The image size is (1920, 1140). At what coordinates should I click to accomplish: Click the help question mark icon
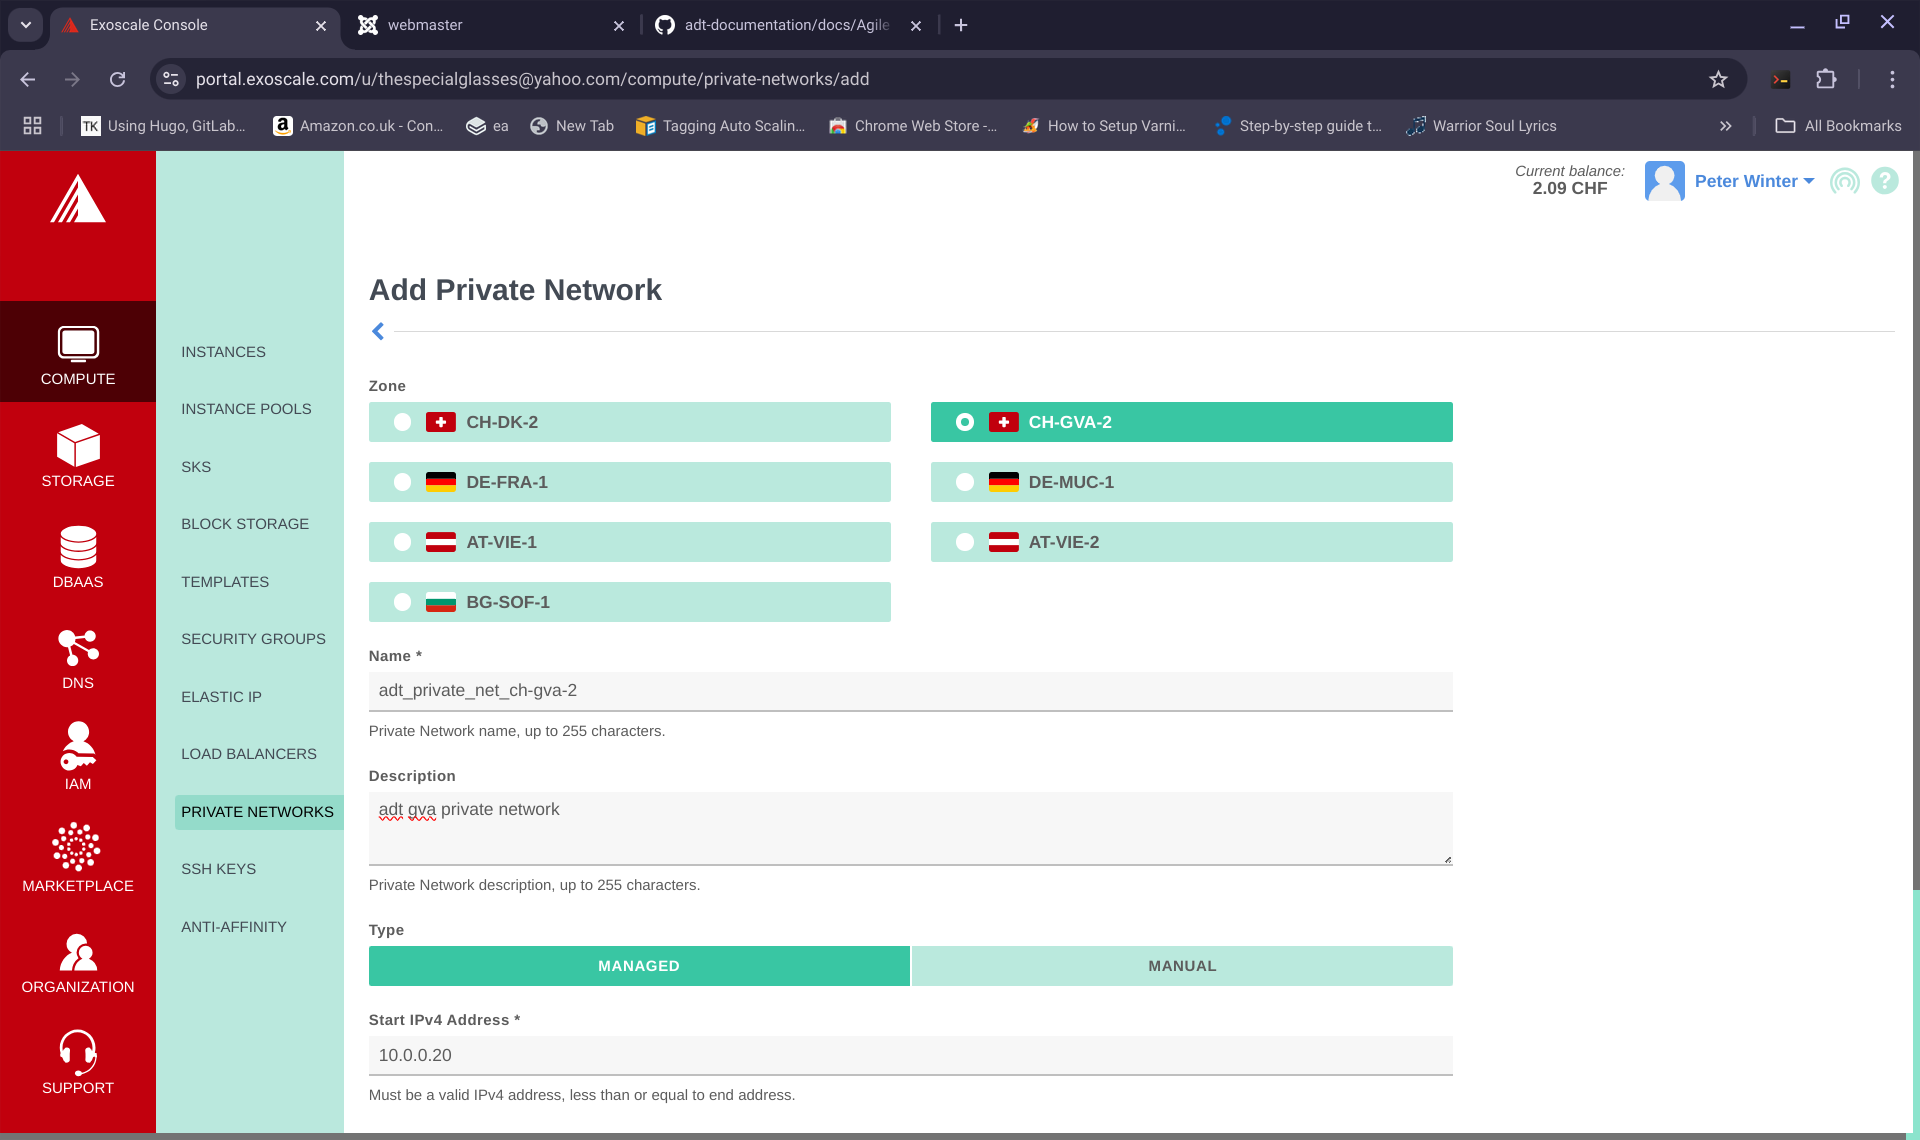[x=1884, y=181]
